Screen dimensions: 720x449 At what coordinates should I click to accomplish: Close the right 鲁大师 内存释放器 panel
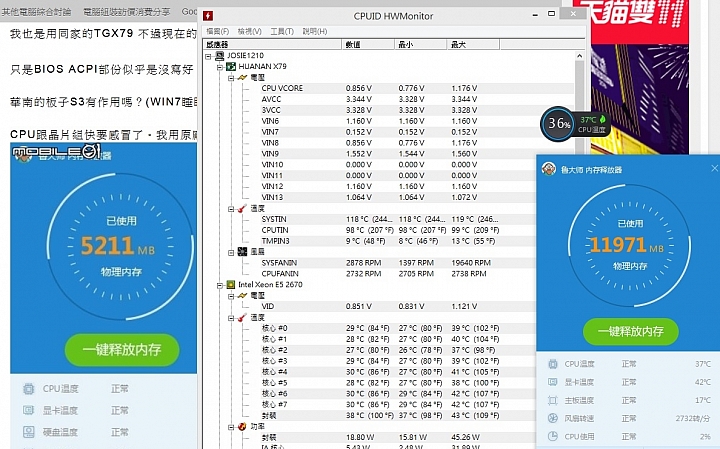pos(714,168)
